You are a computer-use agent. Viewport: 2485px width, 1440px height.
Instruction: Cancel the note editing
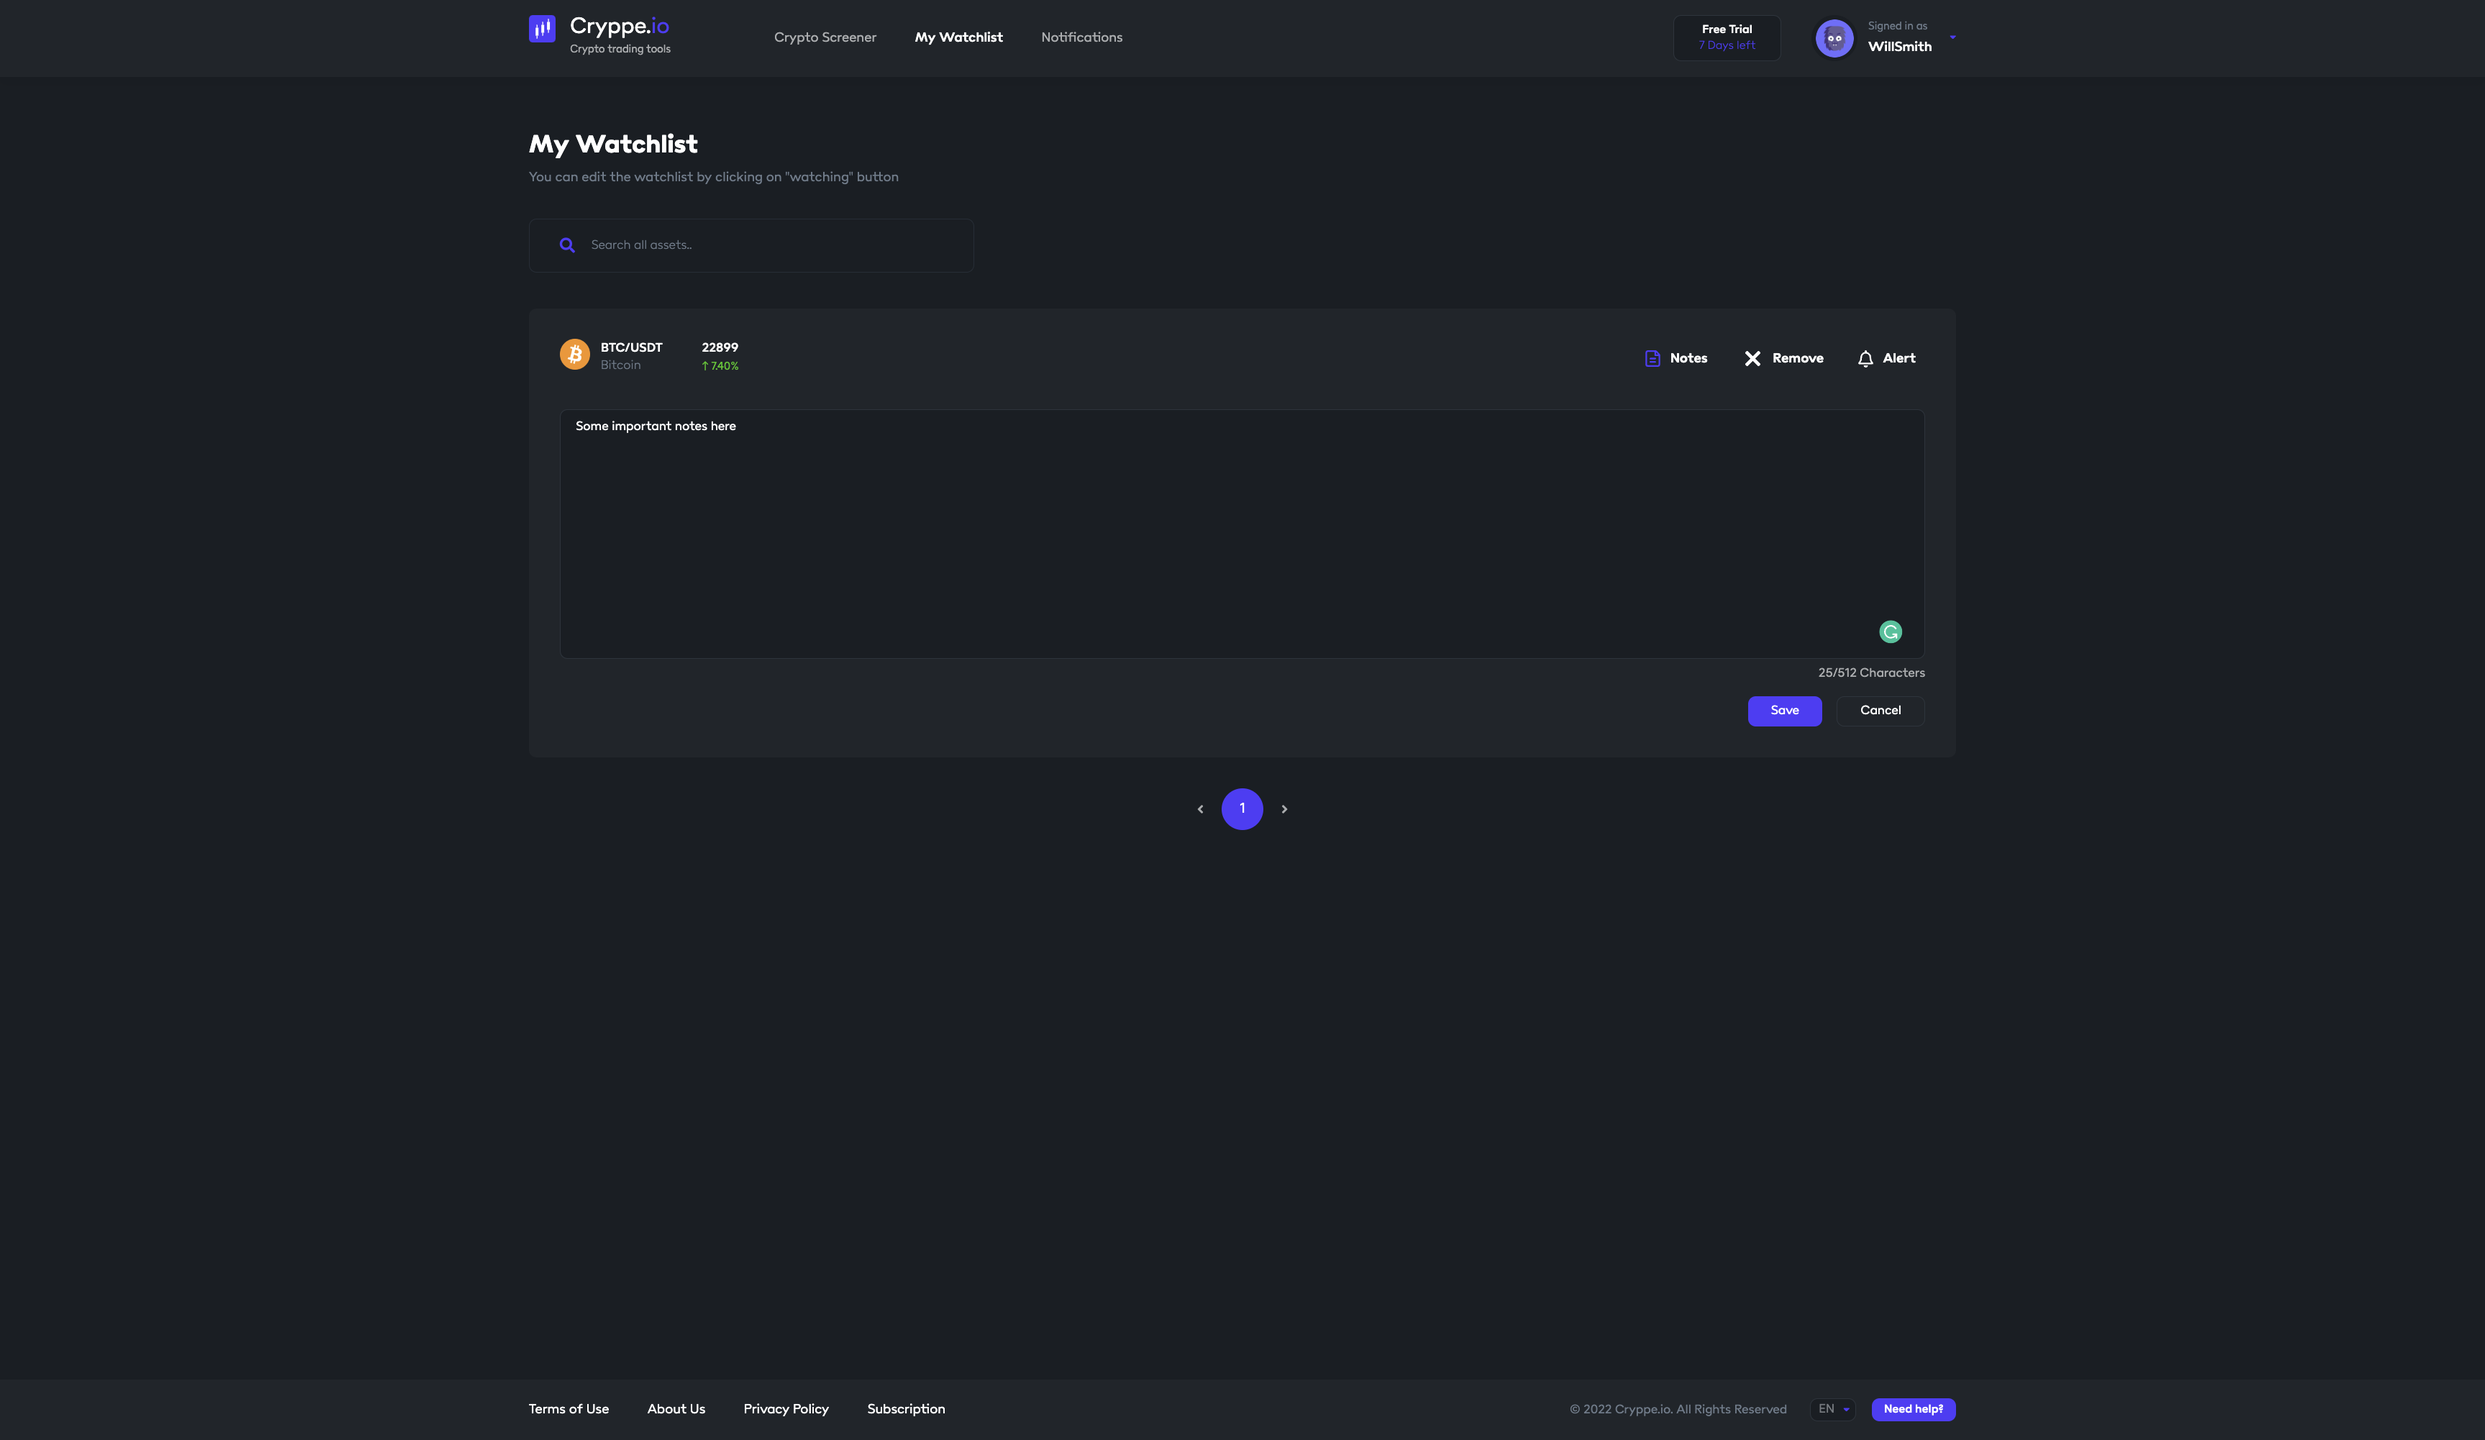1879,711
